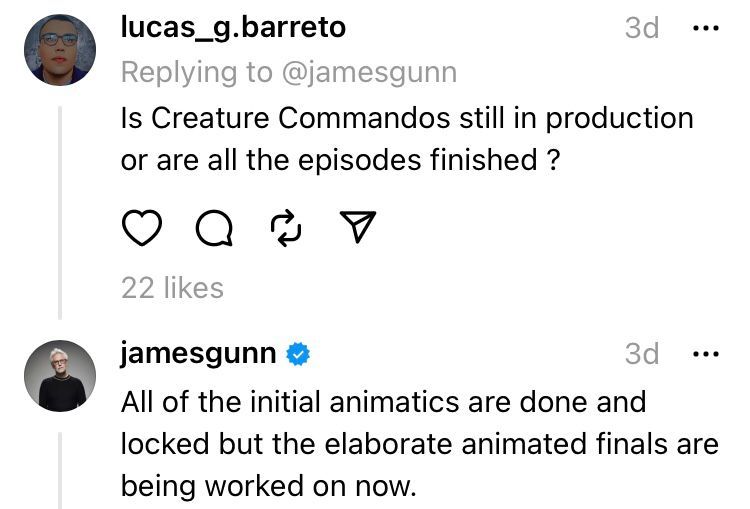Viewport: 750px width, 509px height.
Task: Click jamesgunn's blue verified badge
Action: (x=298, y=353)
